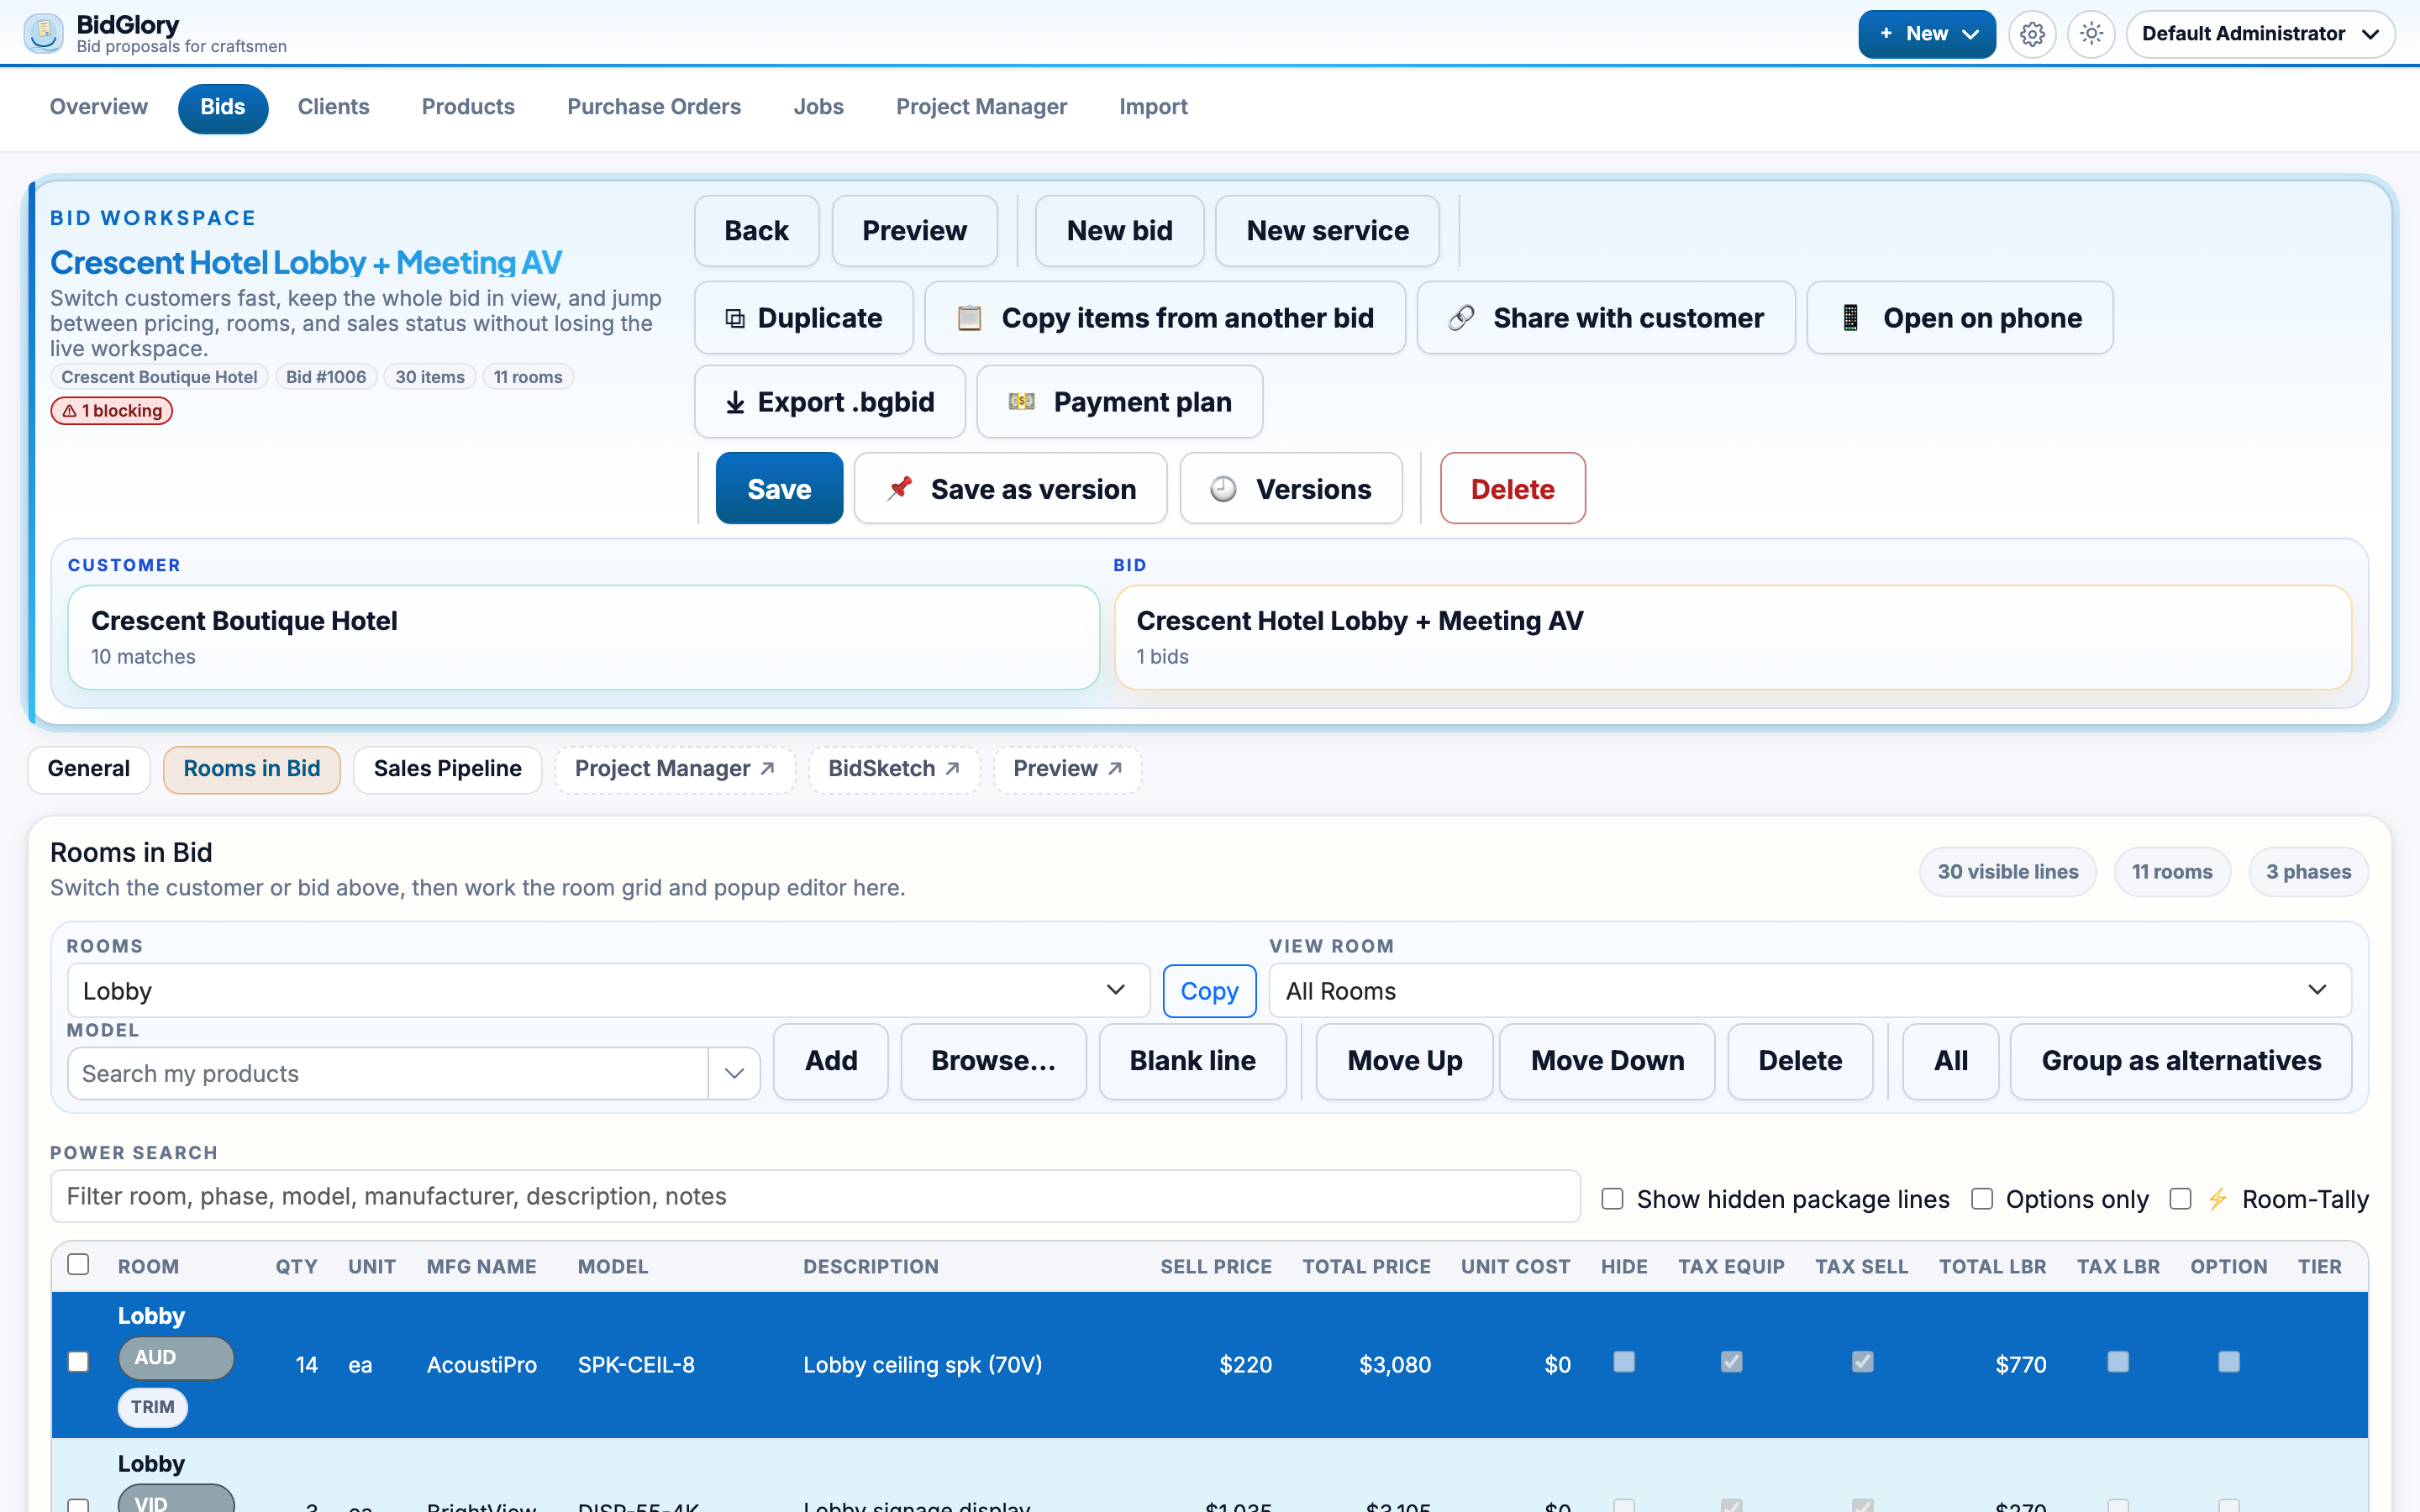Tick the select-all checkbox in table header

tap(78, 1264)
